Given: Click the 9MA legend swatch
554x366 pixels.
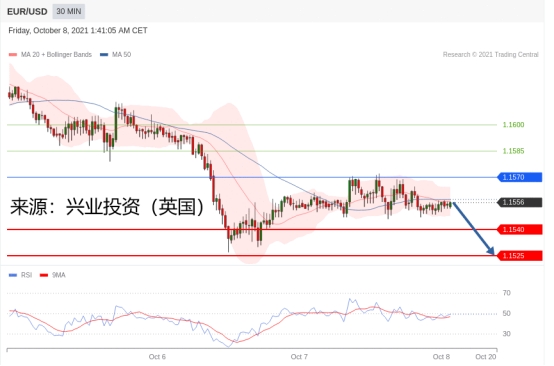Looking at the screenshot, I should pos(44,275).
